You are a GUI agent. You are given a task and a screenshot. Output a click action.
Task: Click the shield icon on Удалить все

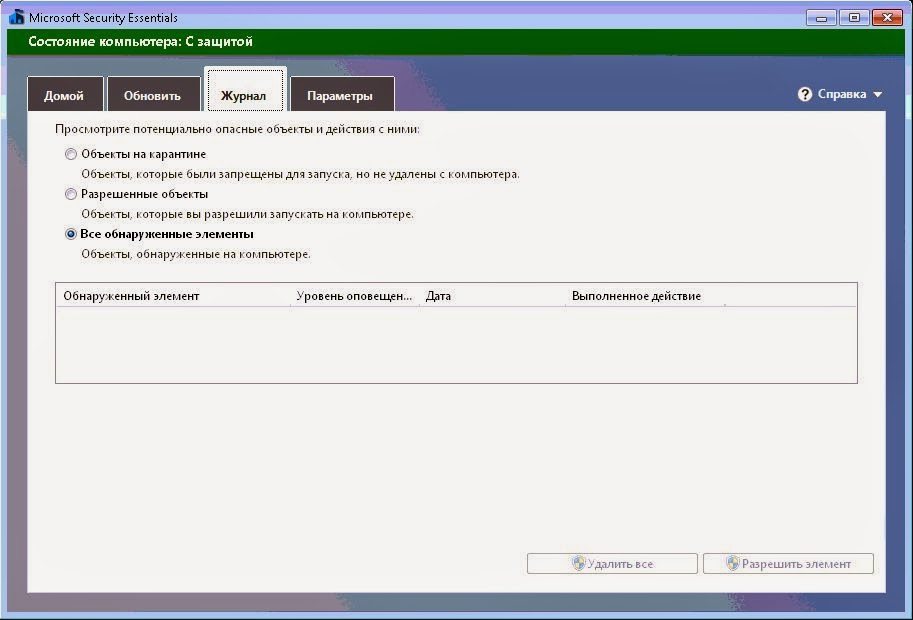coord(578,563)
